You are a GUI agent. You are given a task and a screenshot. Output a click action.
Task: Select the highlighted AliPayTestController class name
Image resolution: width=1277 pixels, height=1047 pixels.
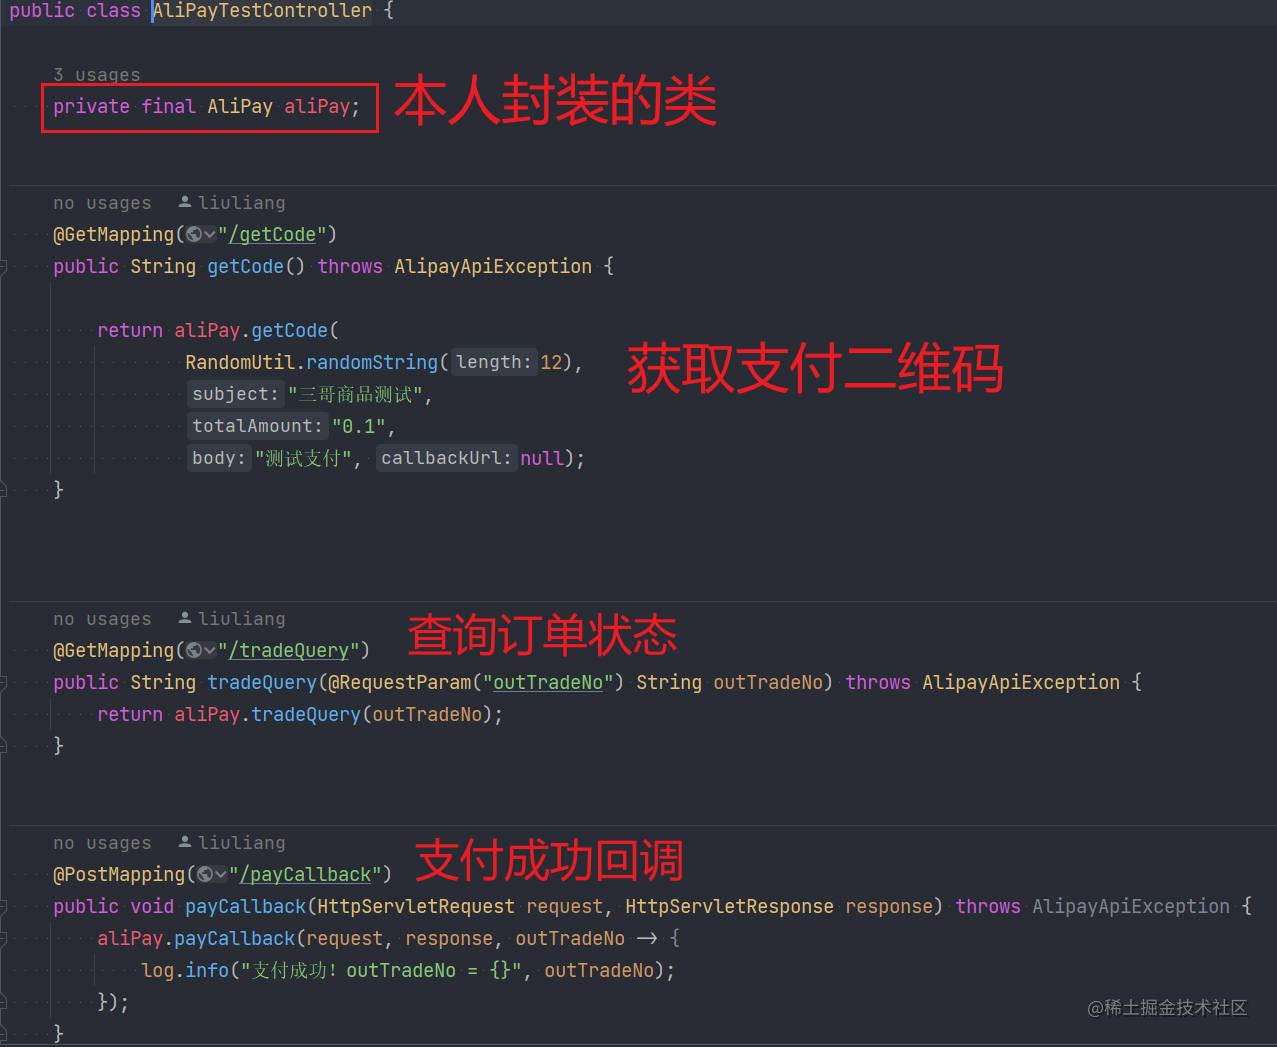pos(261,11)
